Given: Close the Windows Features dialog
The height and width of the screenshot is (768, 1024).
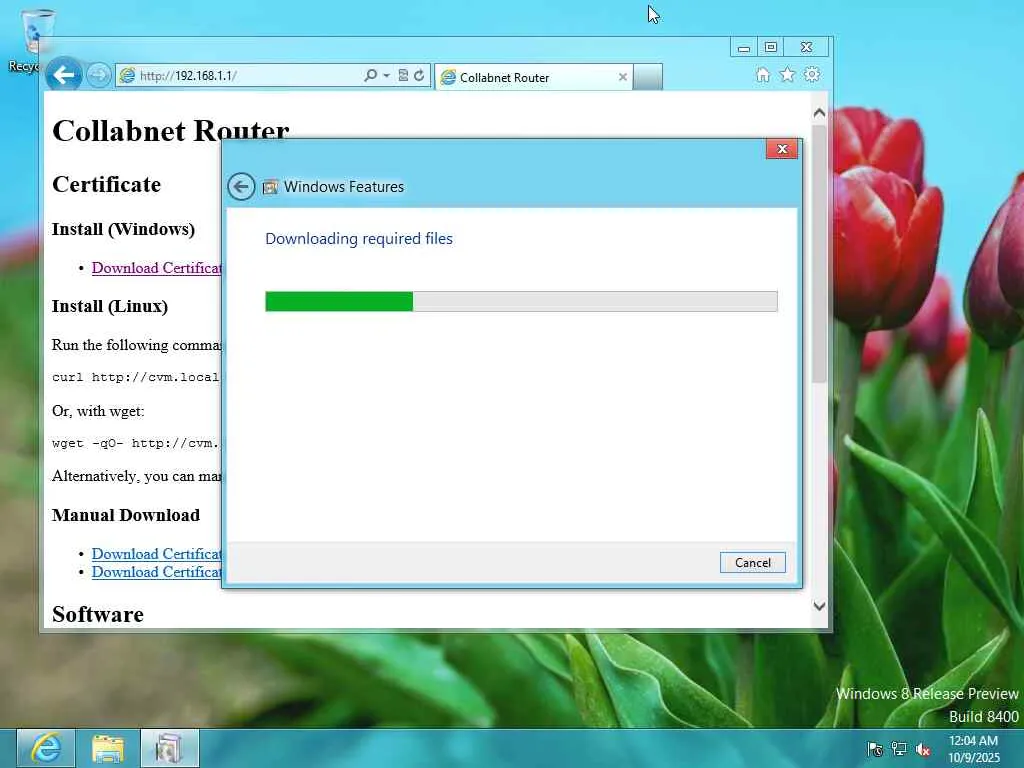Looking at the screenshot, I should pos(782,149).
